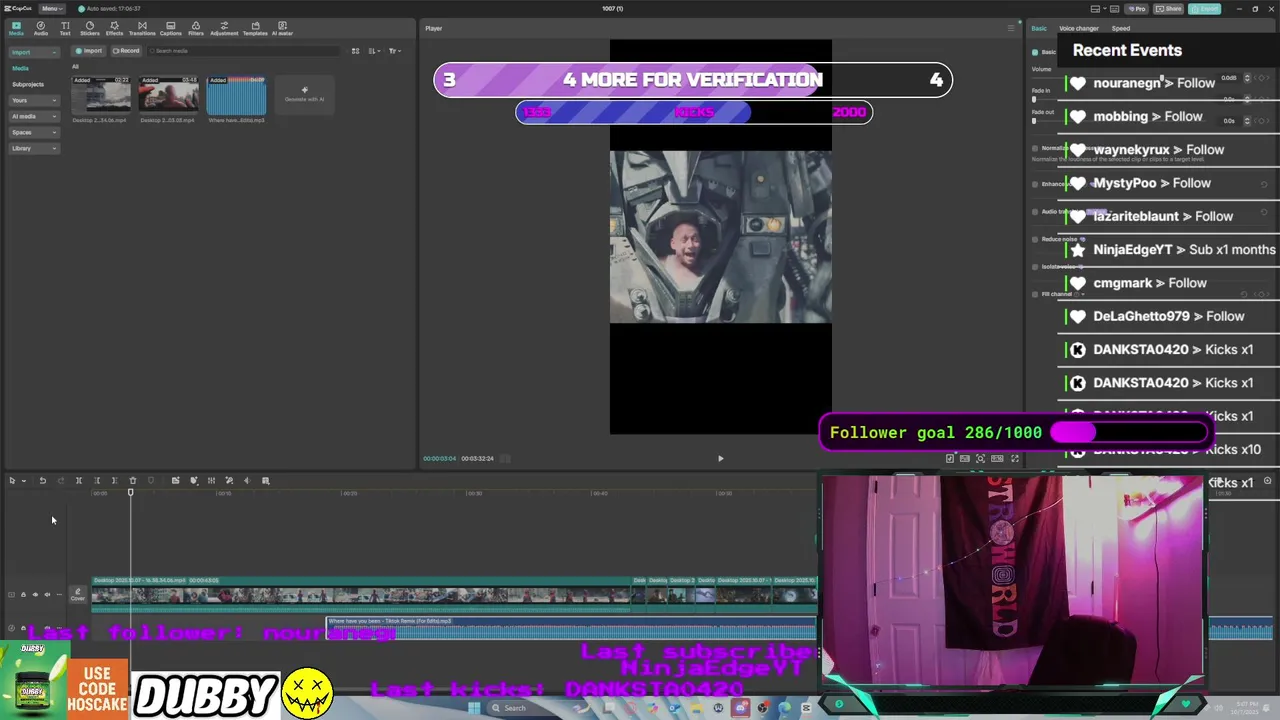Image resolution: width=1280 pixels, height=720 pixels.
Task: Open the Tr media filter dropdown
Action: pyautogui.click(x=395, y=51)
